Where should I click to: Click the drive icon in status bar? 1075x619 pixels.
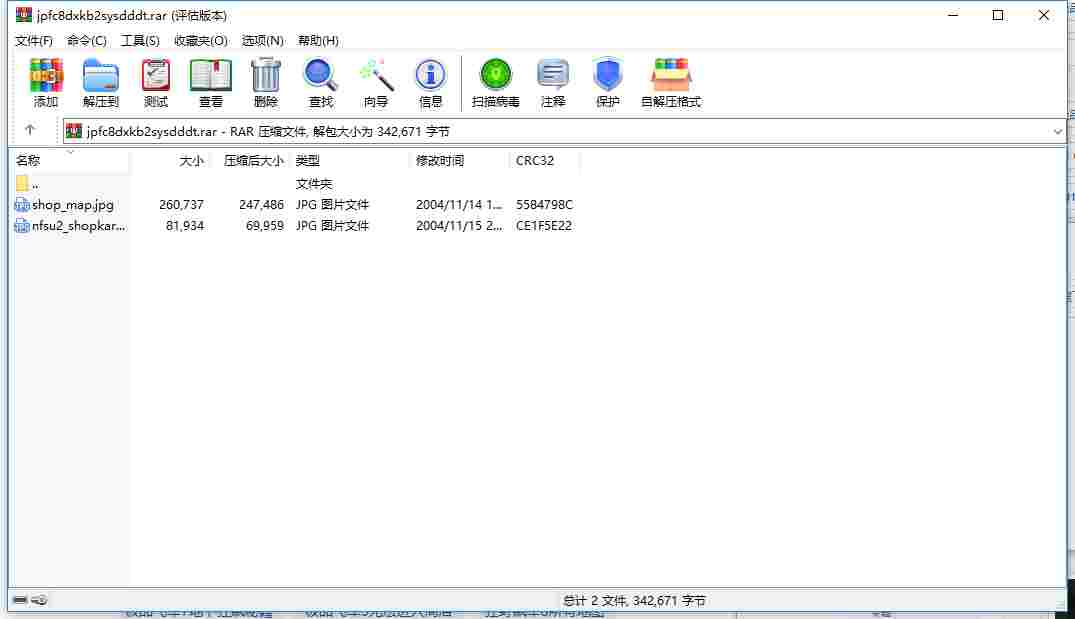(20, 600)
